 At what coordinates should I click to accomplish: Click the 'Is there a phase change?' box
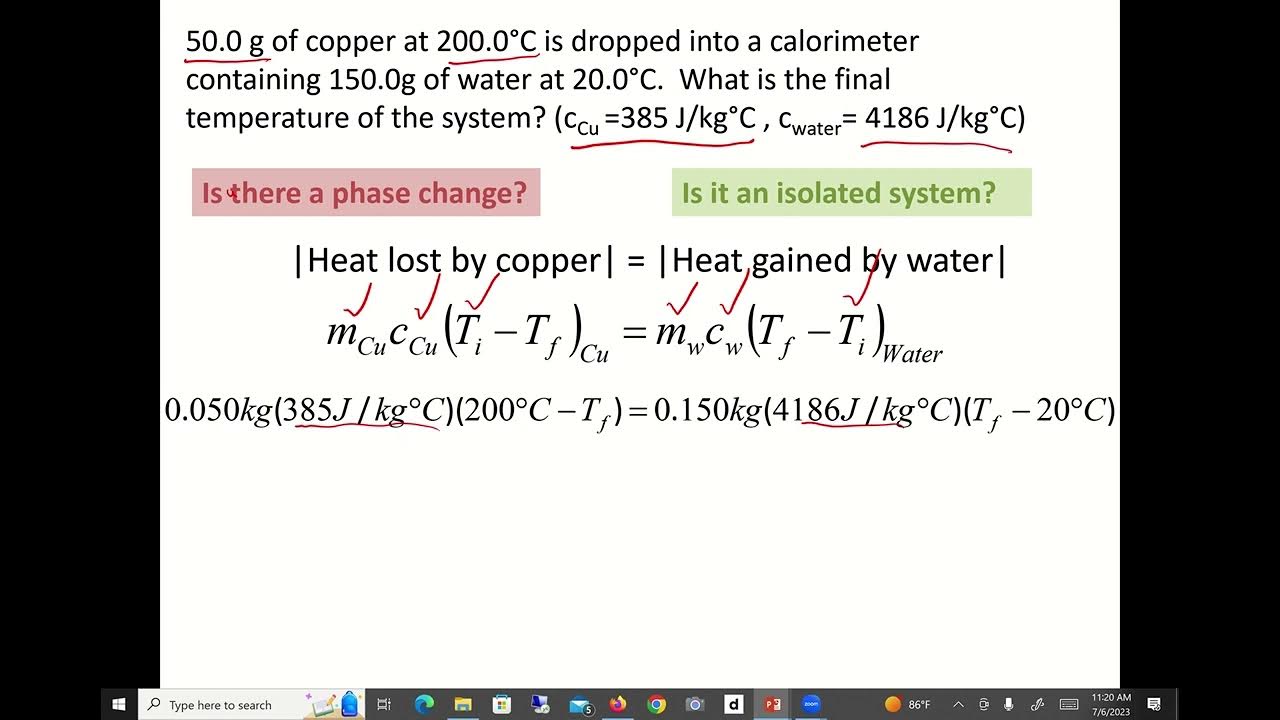[x=366, y=192]
